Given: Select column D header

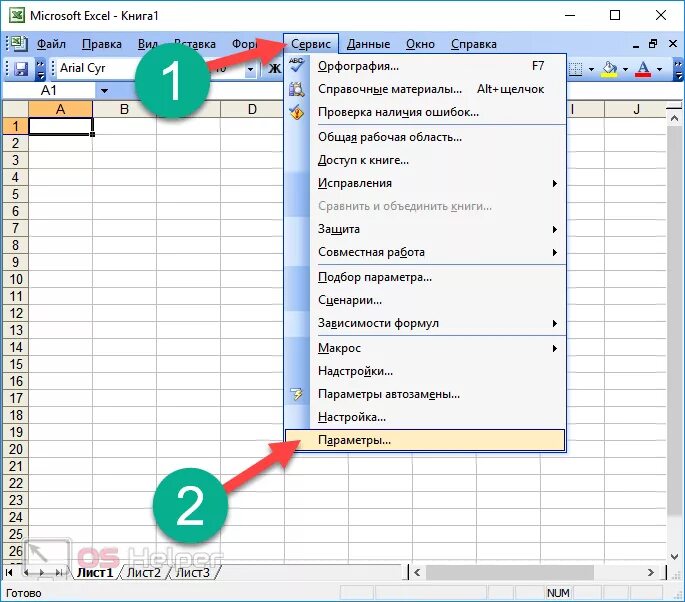Looking at the screenshot, I should [x=252, y=109].
